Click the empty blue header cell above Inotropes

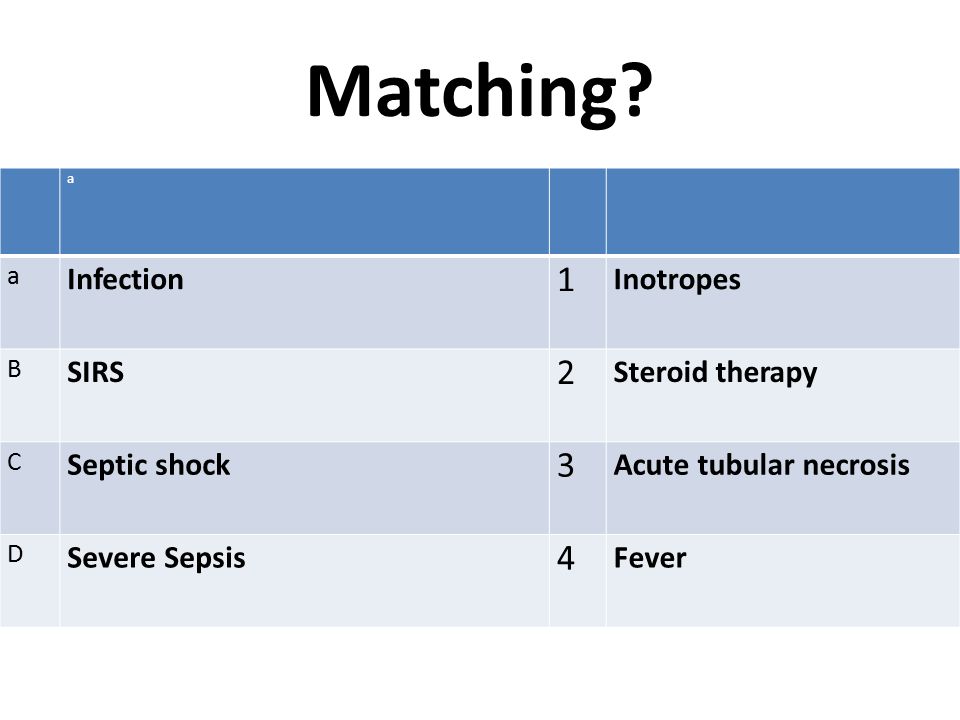783,211
